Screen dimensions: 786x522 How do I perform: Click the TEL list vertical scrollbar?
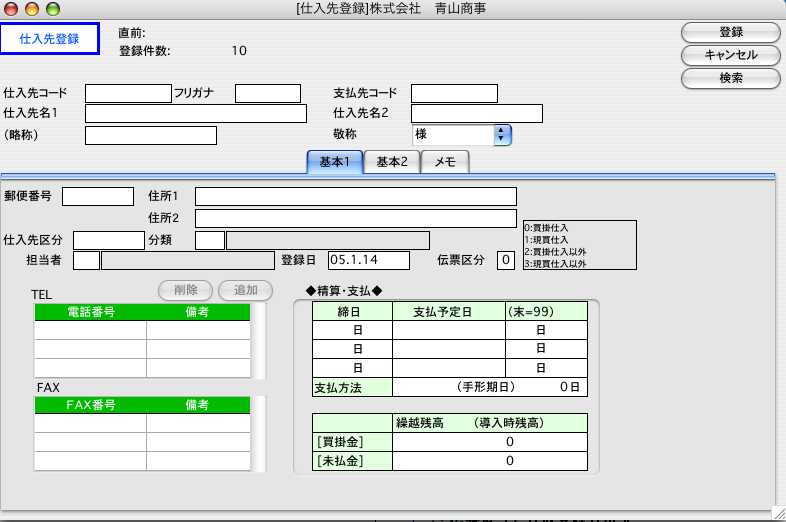(260, 341)
